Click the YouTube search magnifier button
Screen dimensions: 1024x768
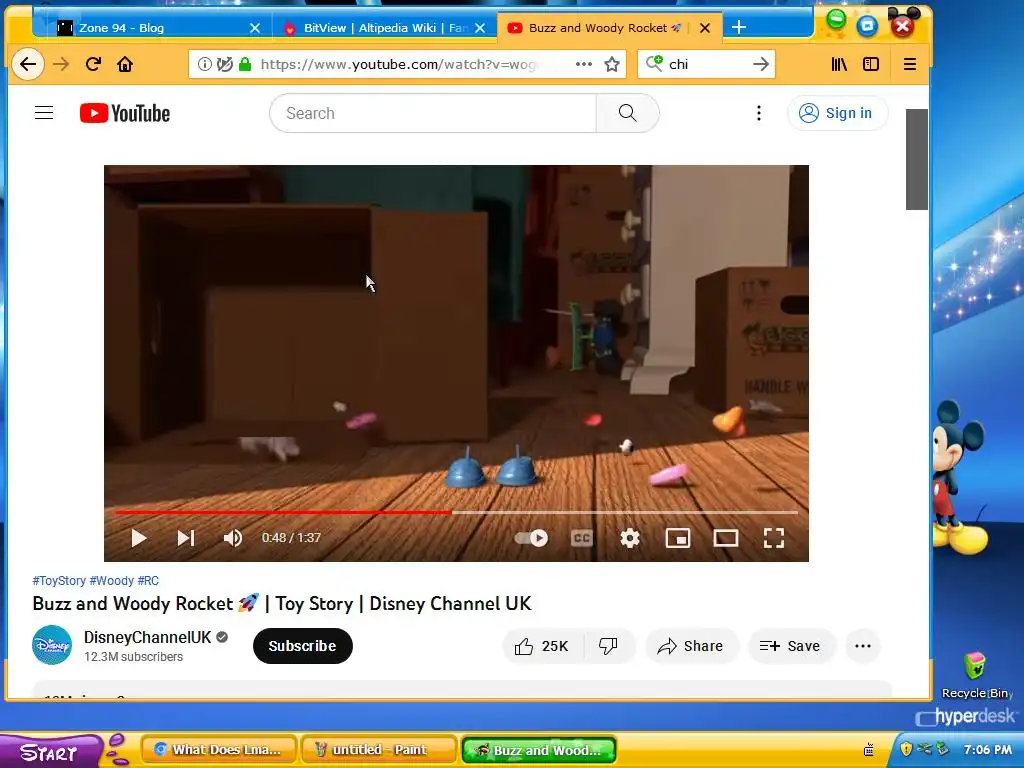[x=628, y=113]
